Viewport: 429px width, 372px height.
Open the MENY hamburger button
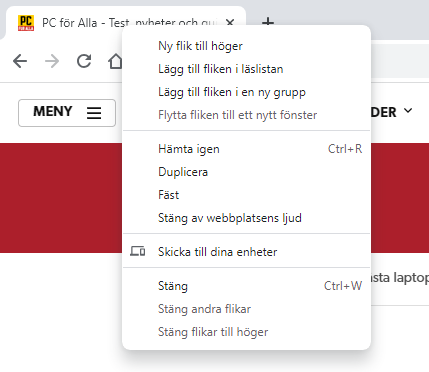(67, 113)
